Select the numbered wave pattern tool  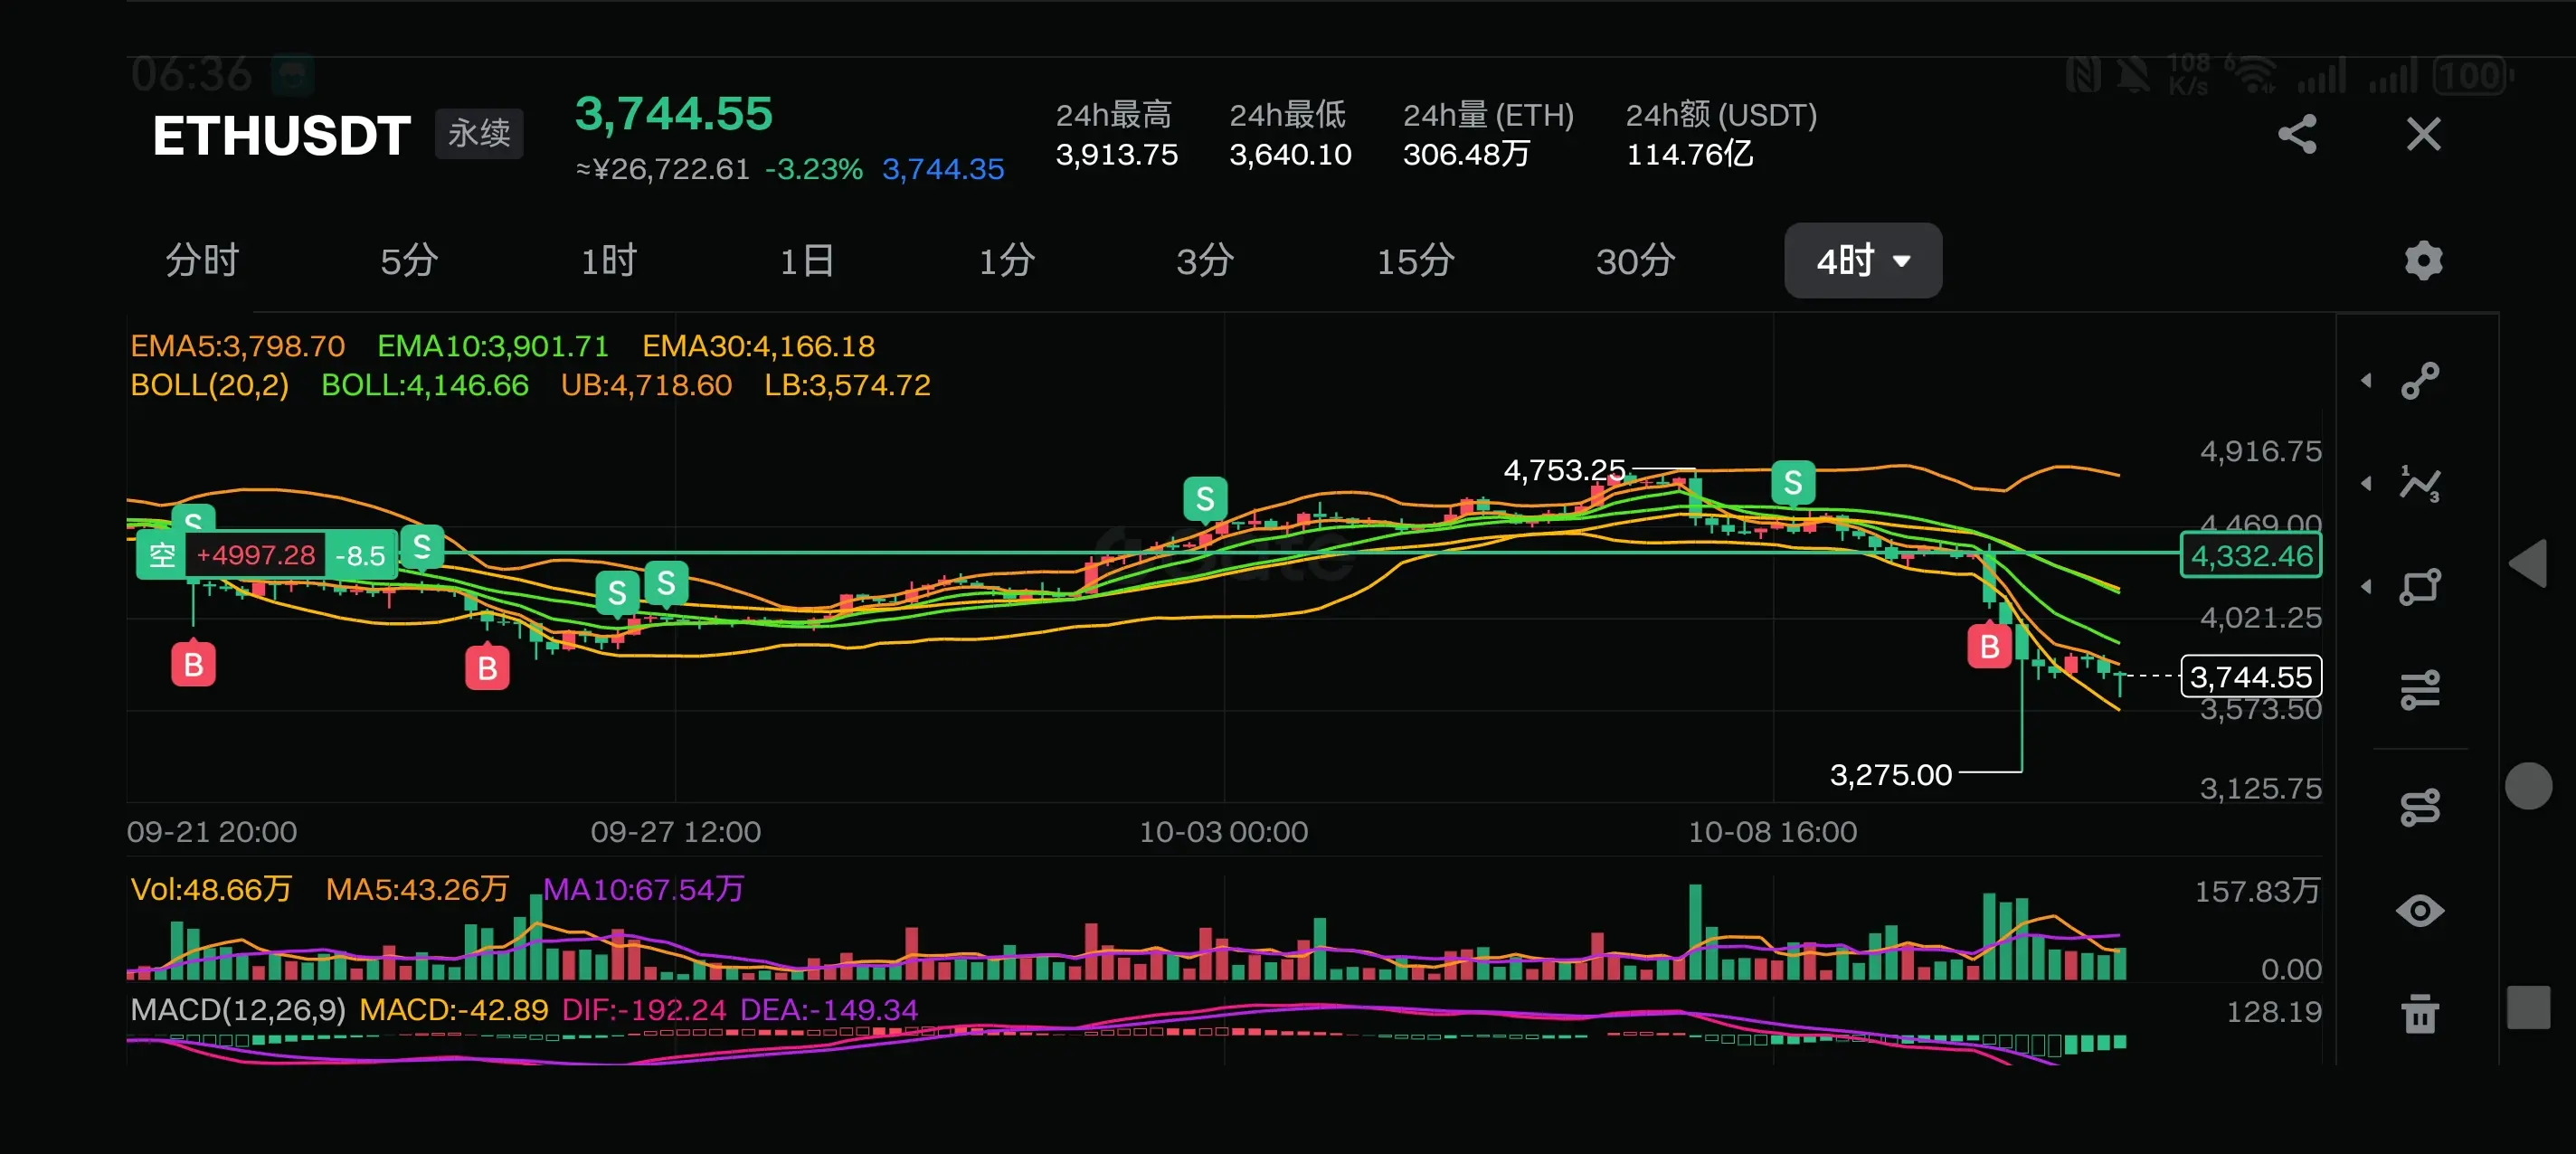[x=2420, y=484]
